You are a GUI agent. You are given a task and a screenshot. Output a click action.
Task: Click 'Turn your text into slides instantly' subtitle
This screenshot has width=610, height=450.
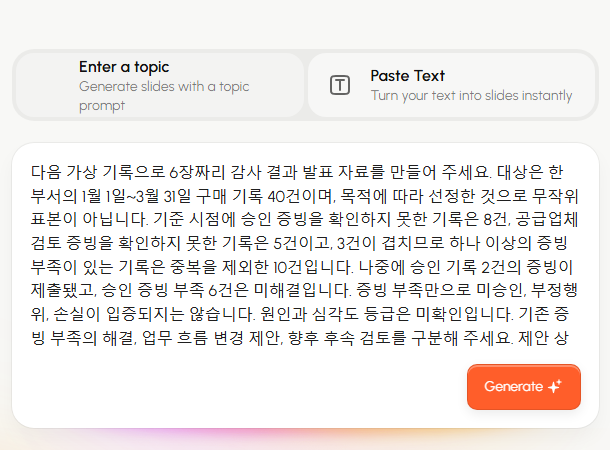pyautogui.click(x=471, y=95)
